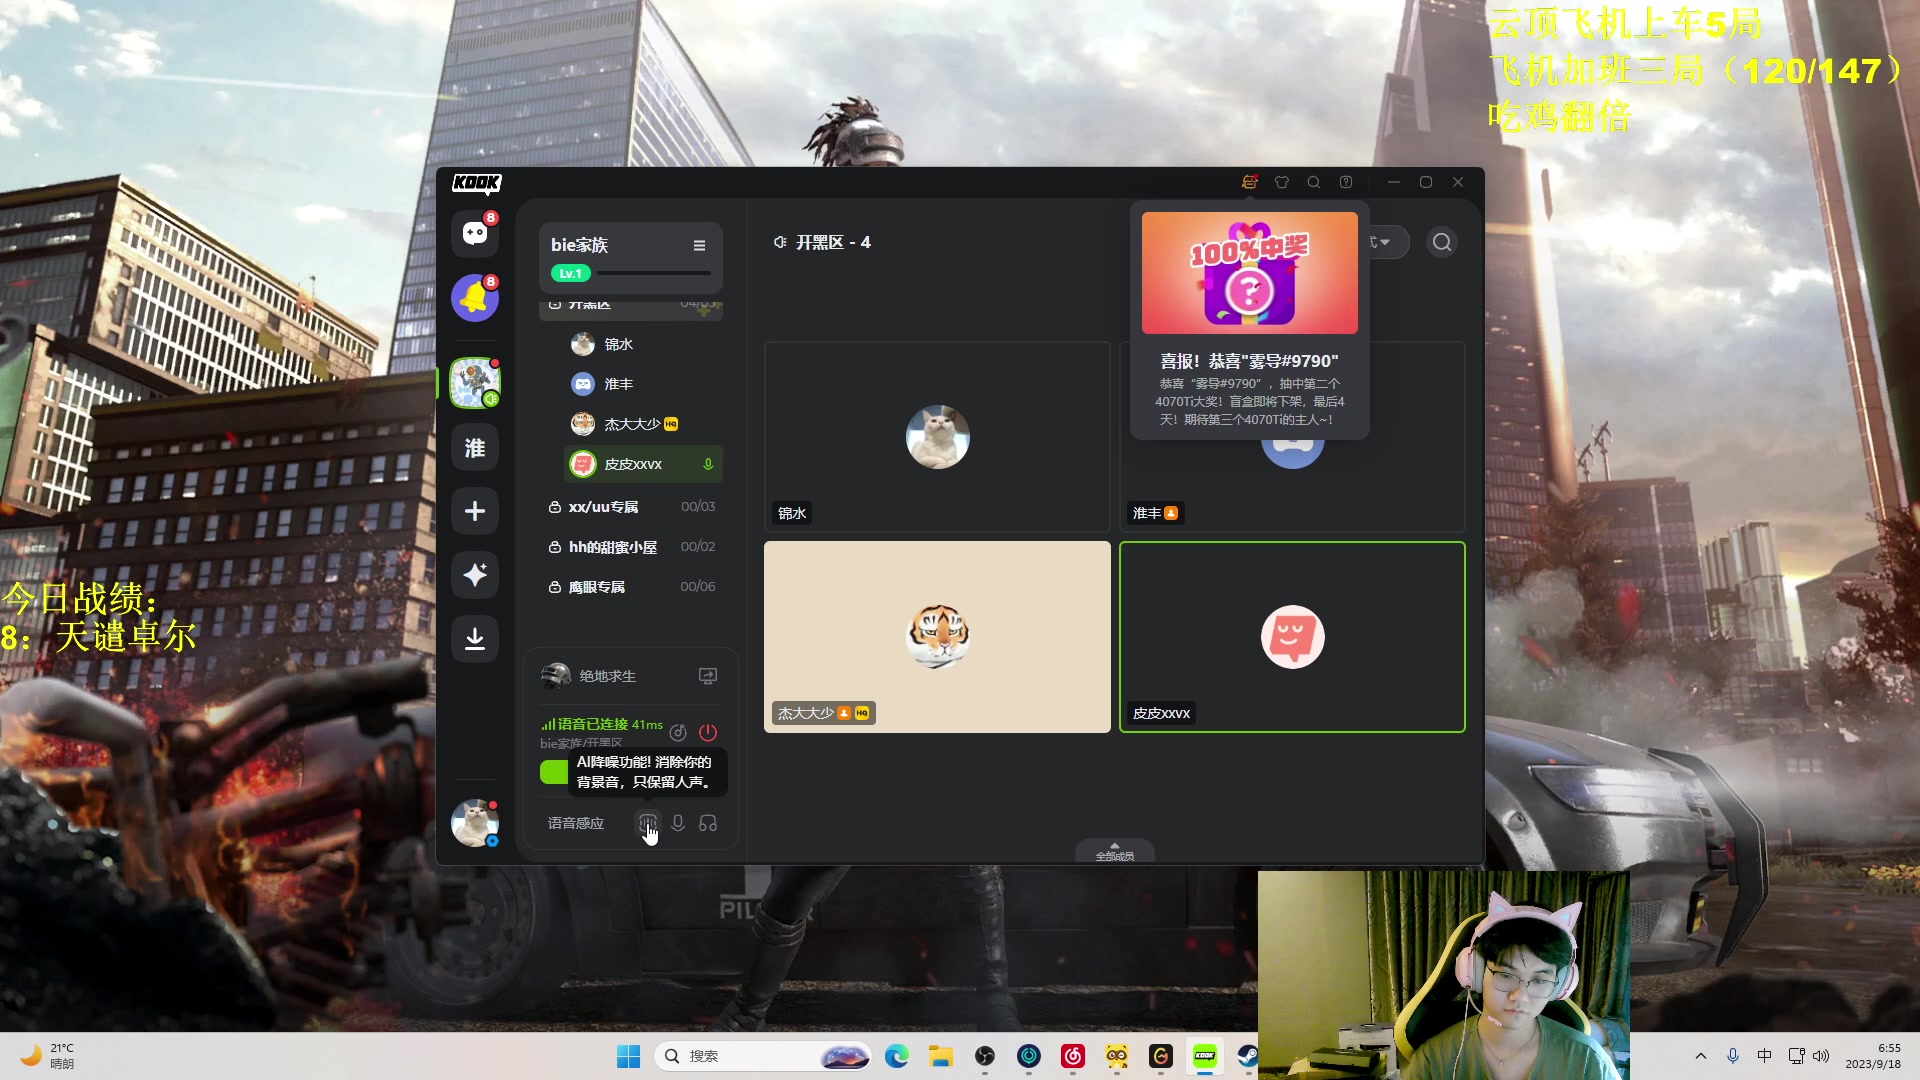
Task: Mute the microphone in voice panel
Action: click(x=678, y=823)
